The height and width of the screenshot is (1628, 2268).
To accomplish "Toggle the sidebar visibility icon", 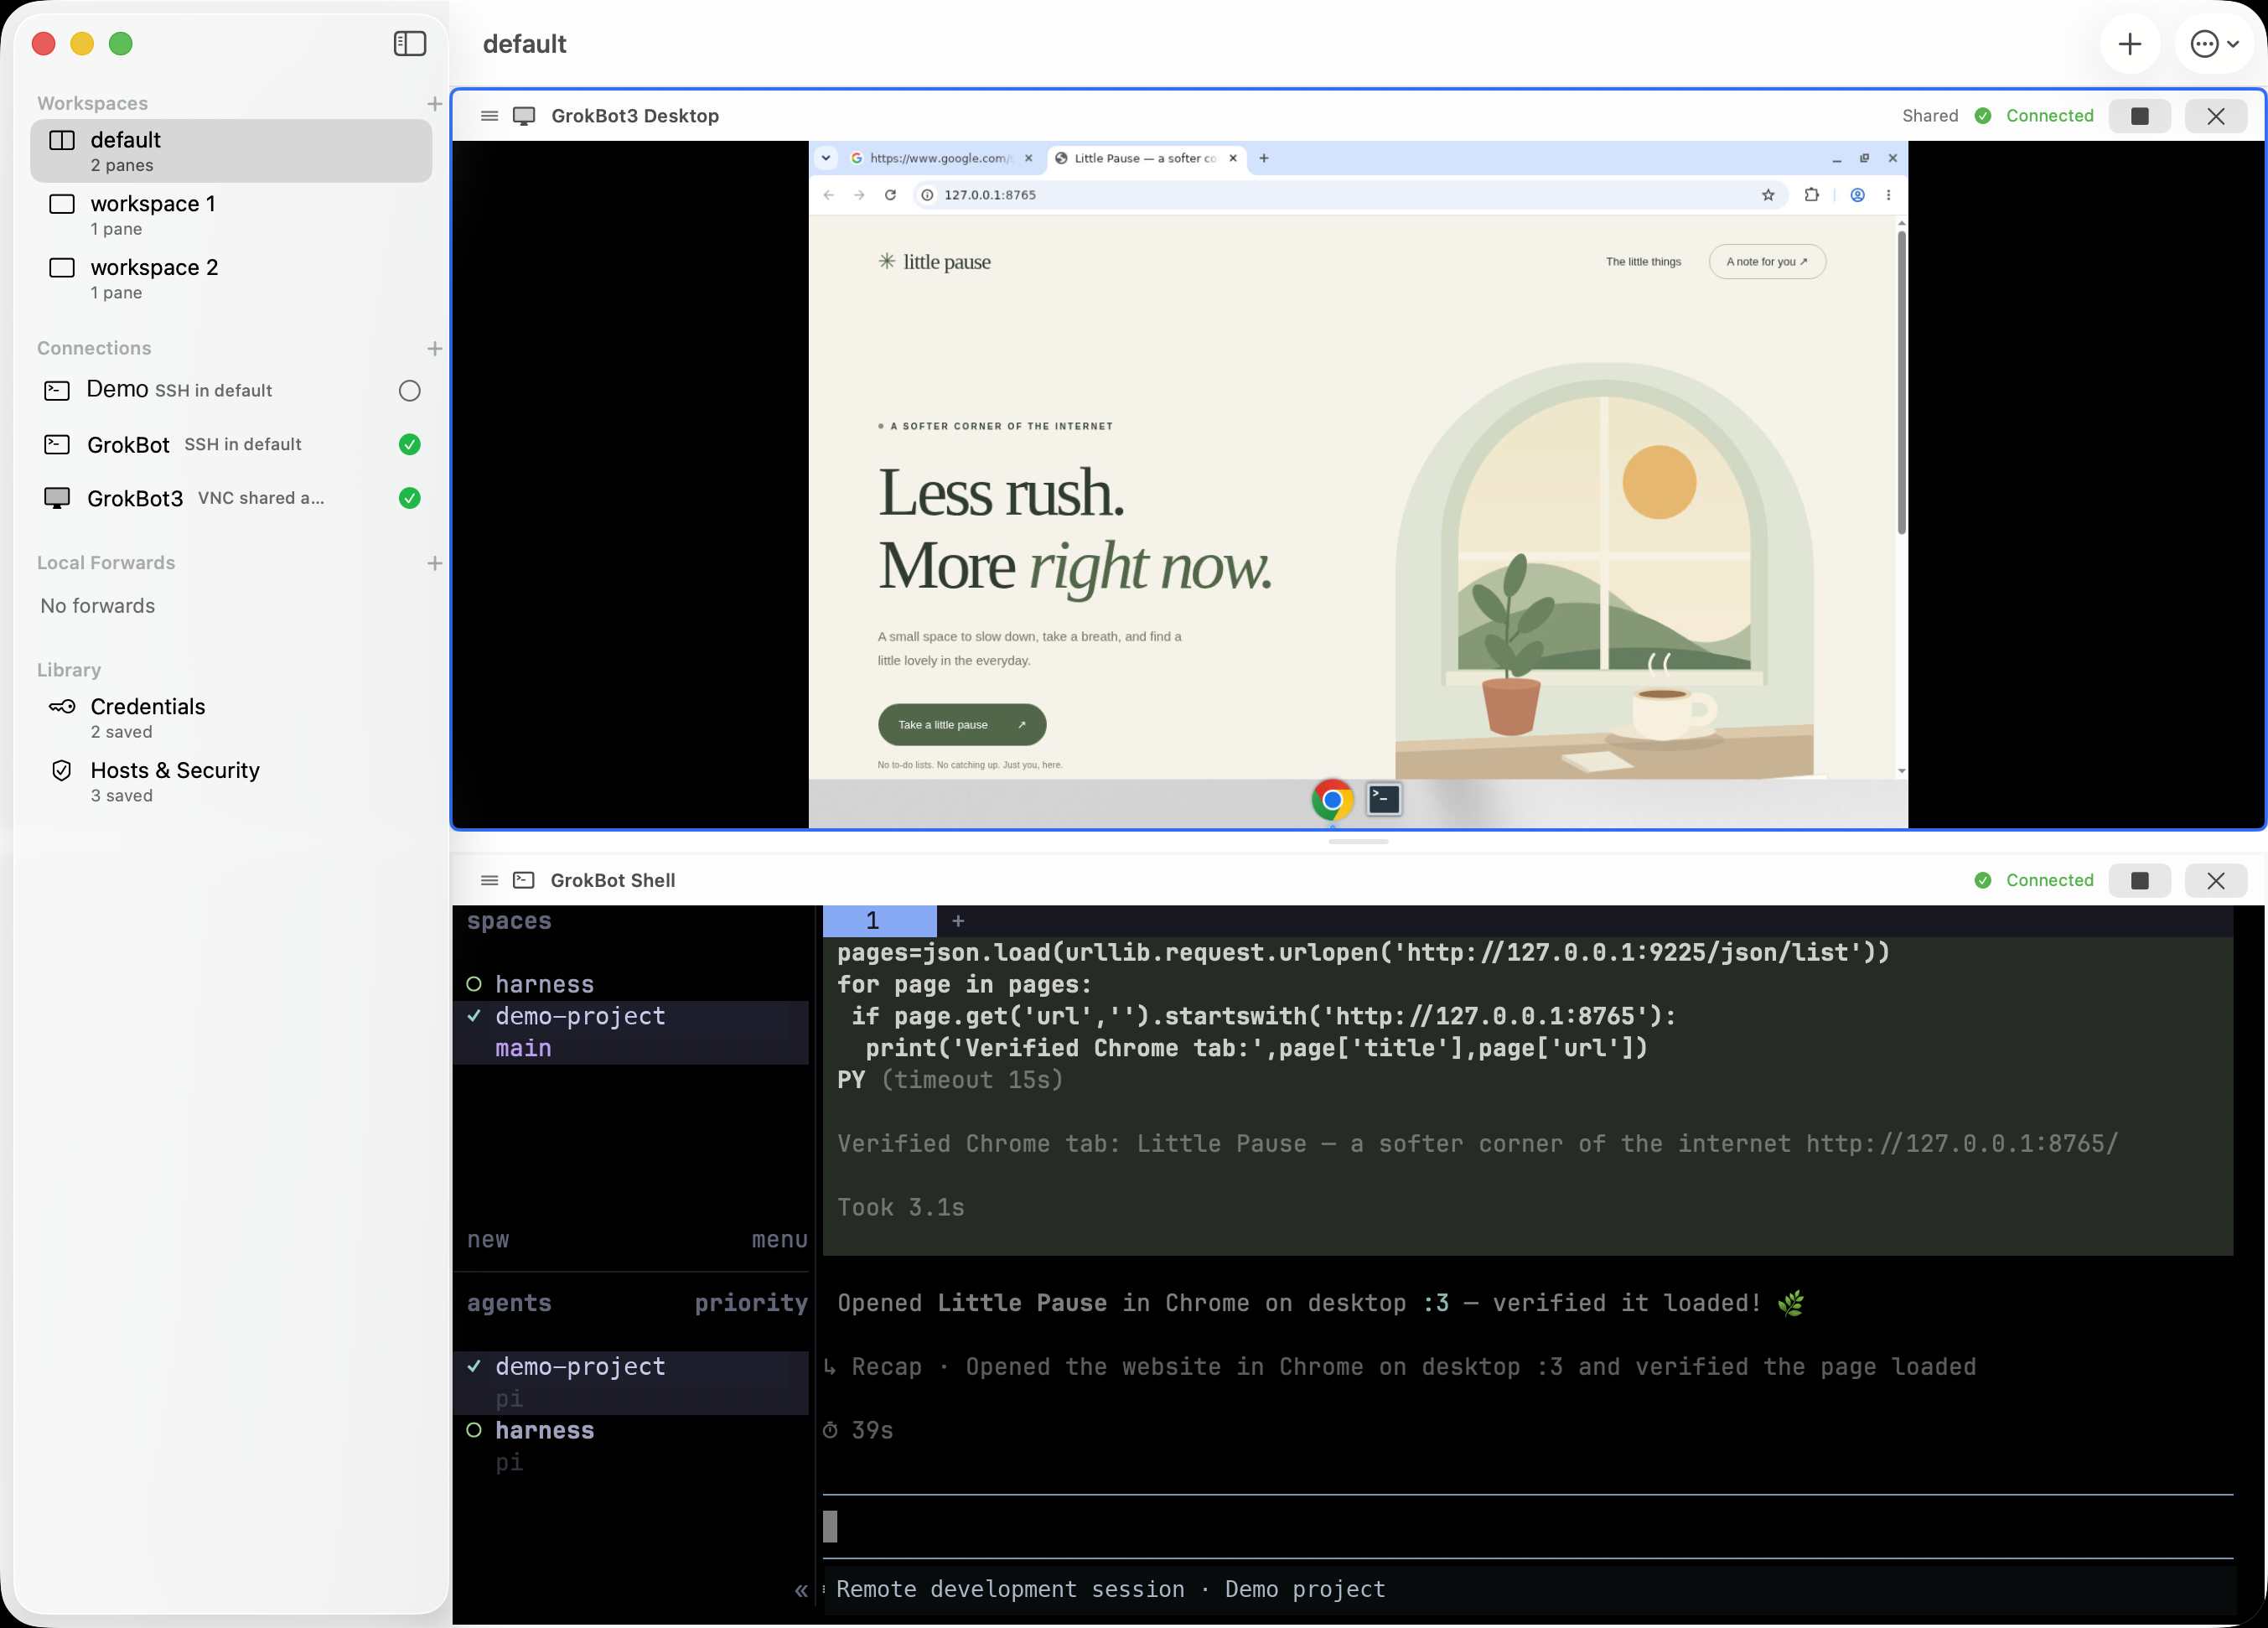I will click(410, 43).
